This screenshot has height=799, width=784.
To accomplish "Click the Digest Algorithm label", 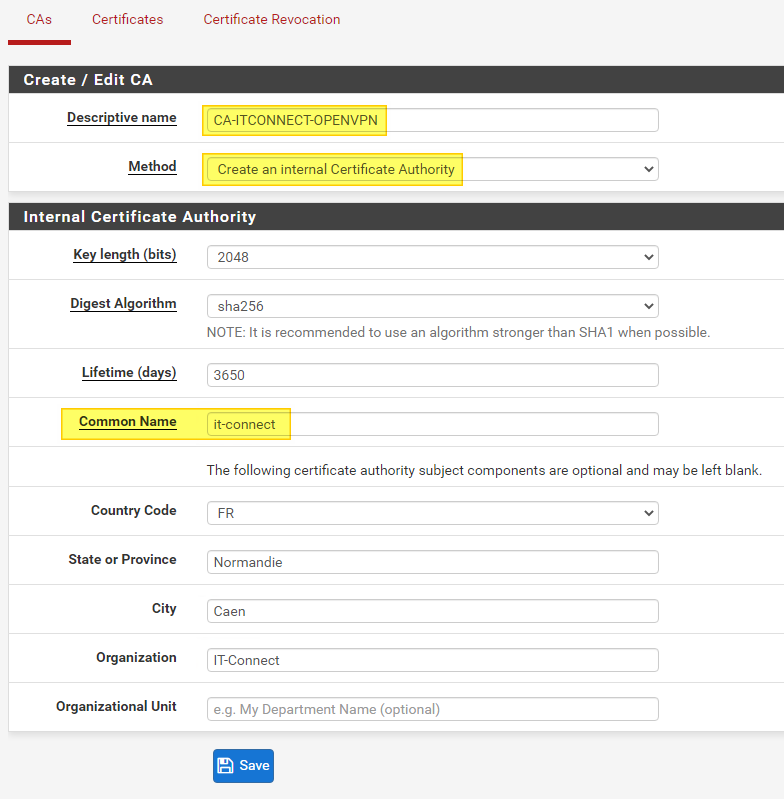I will [x=123, y=304].
